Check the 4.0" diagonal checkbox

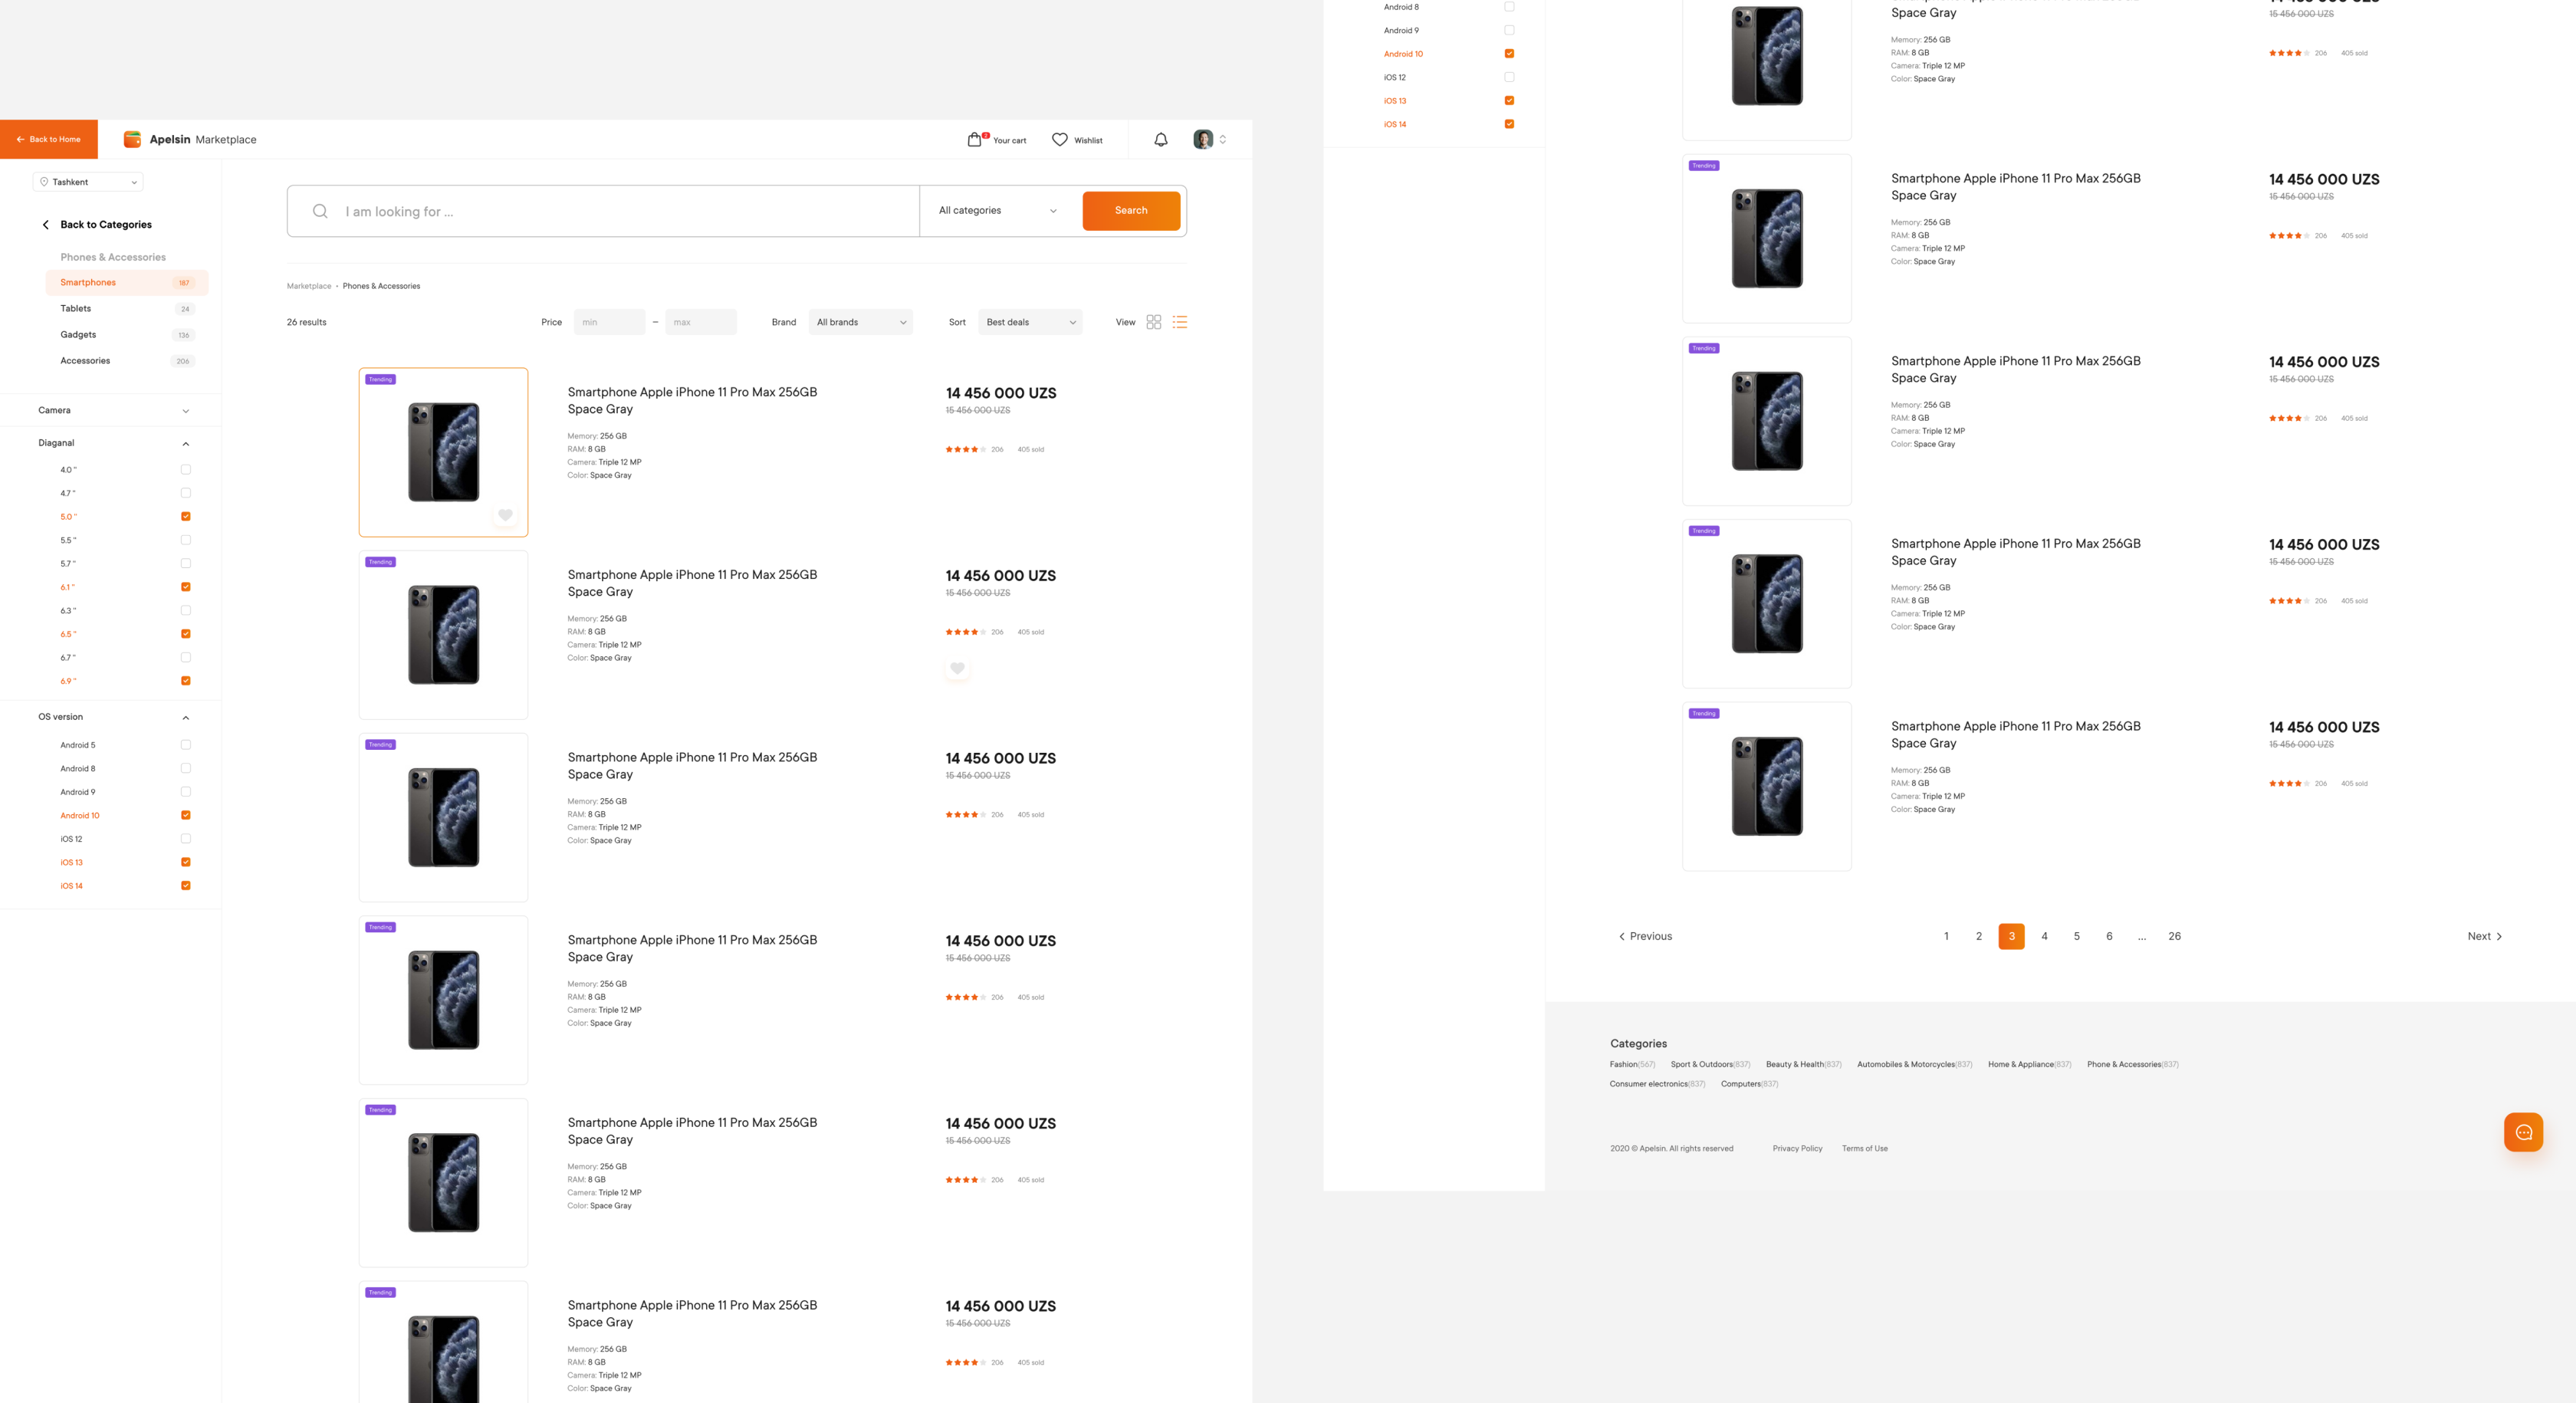pos(186,469)
